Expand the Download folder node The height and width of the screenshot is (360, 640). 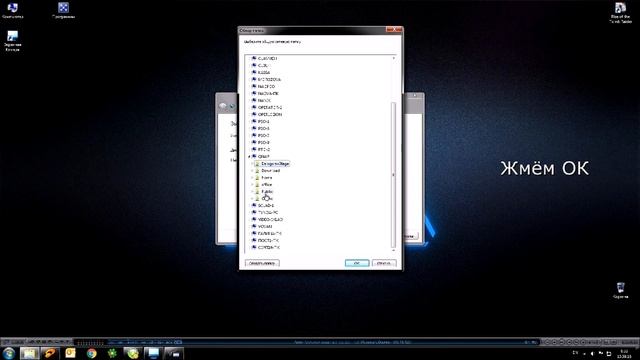pos(252,171)
